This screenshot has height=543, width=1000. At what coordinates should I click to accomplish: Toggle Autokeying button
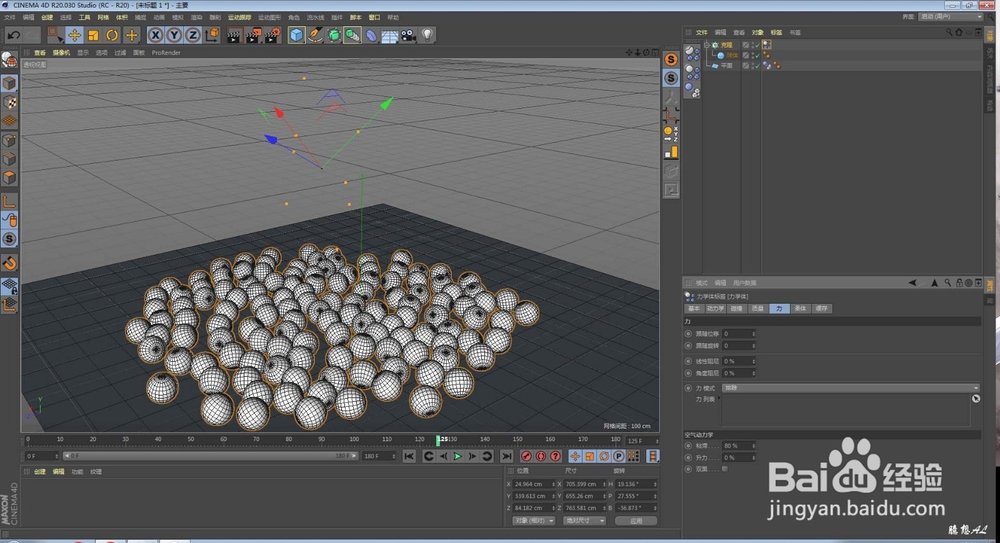pyautogui.click(x=541, y=456)
